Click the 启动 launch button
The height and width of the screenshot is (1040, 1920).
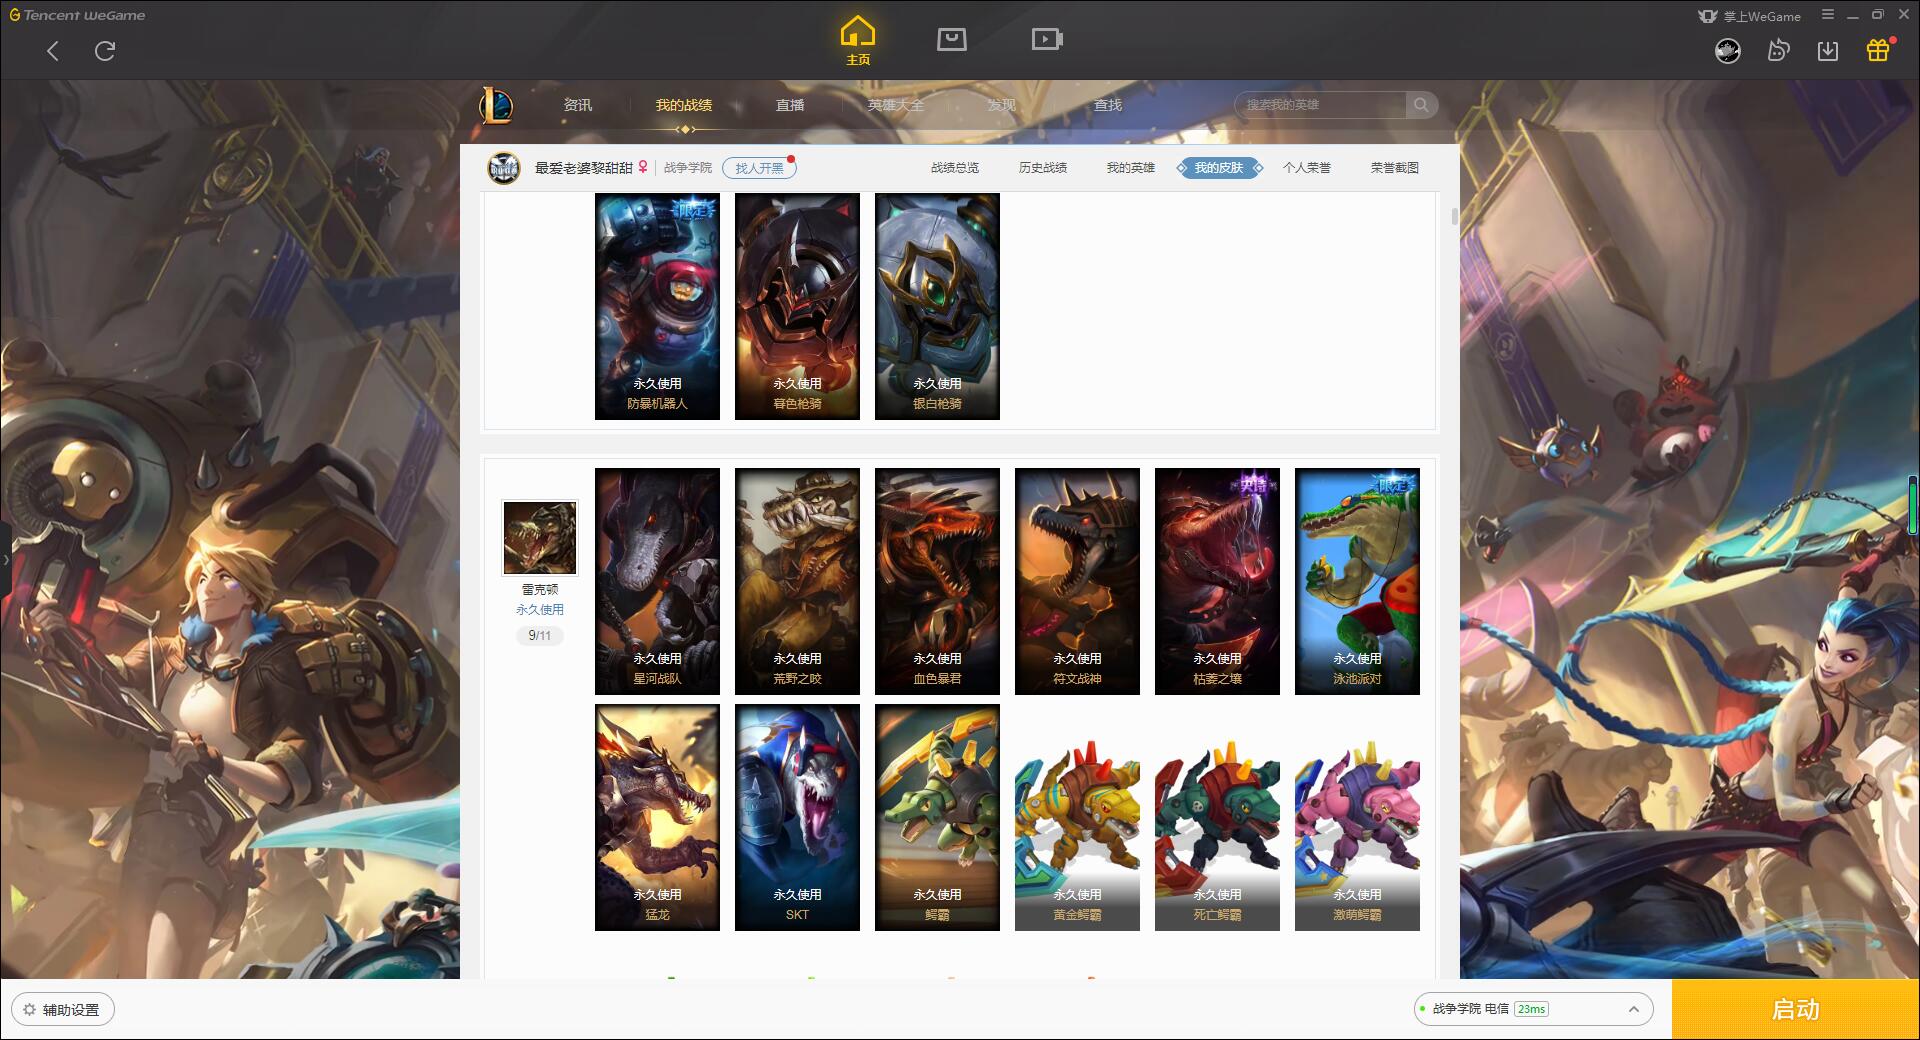tap(1795, 1010)
